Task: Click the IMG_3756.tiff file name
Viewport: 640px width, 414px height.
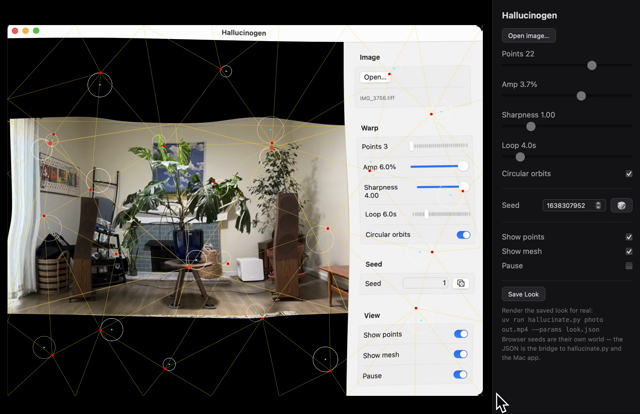Action: coord(377,98)
